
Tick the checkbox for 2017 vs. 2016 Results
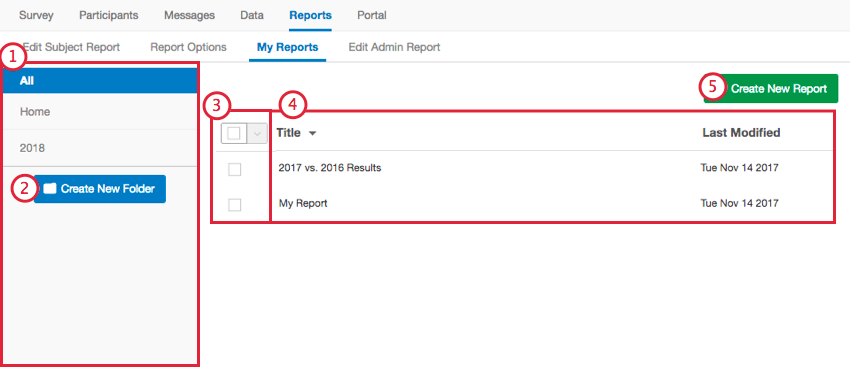pos(234,170)
